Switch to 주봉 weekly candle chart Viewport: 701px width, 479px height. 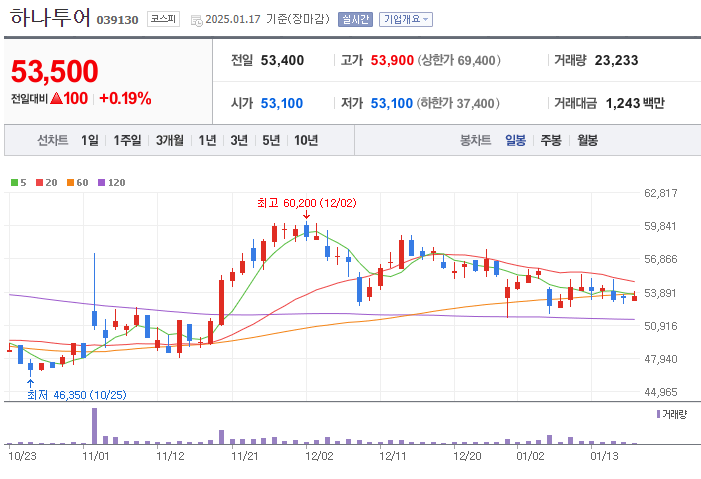[551, 140]
